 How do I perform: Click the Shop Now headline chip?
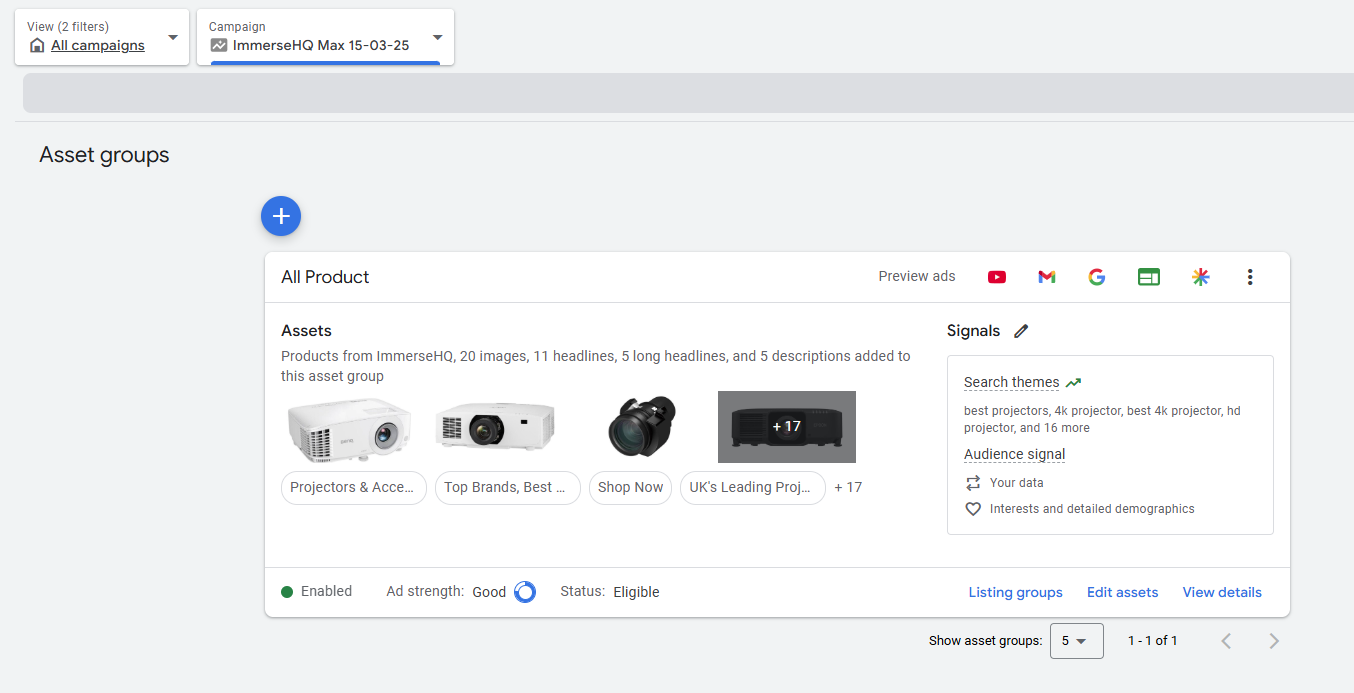[630, 488]
